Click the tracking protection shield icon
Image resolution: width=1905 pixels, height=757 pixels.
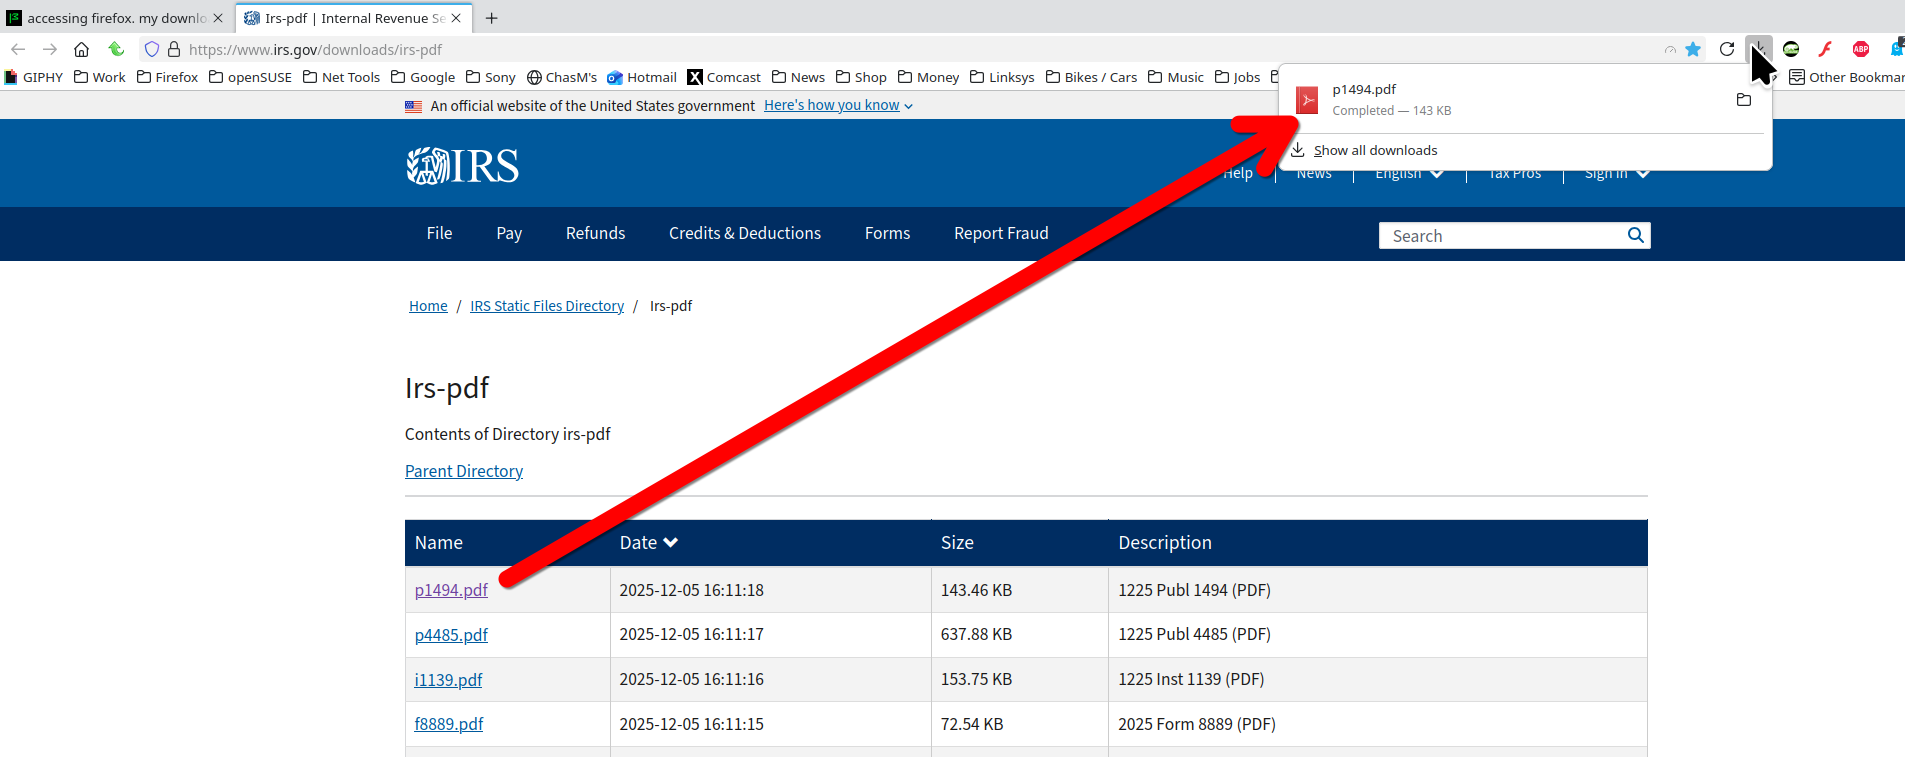point(152,49)
